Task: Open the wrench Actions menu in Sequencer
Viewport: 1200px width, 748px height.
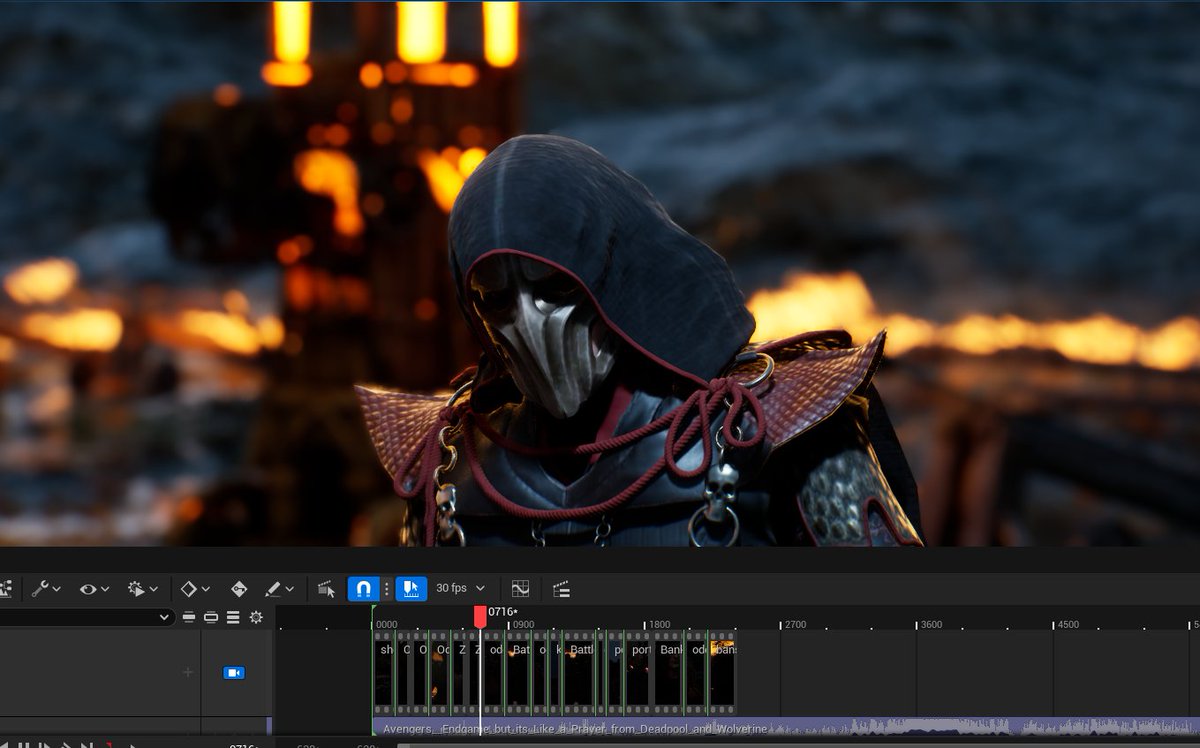Action: click(46, 589)
